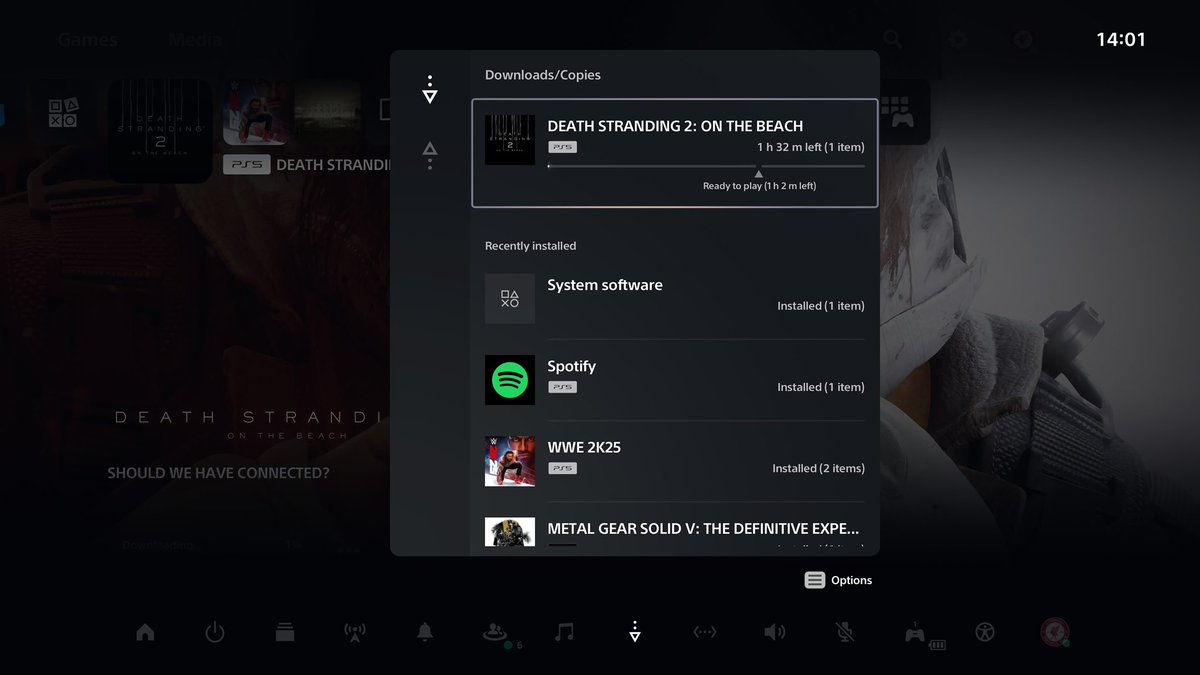Click the Ready to play marker
Screen dimensions: 1200x675
[759, 174]
